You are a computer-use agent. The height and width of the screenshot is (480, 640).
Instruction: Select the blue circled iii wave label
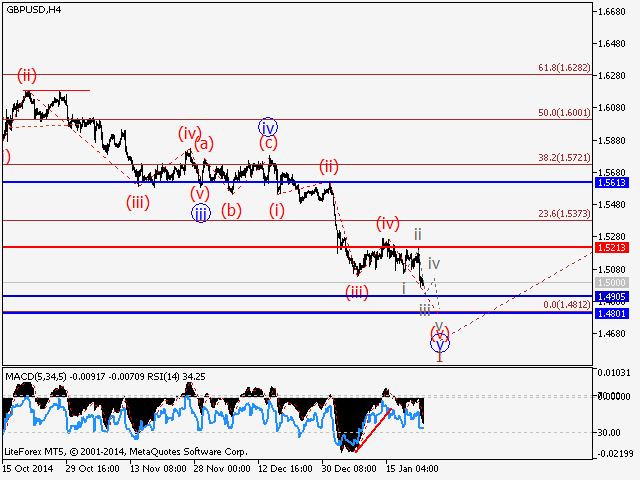200,213
